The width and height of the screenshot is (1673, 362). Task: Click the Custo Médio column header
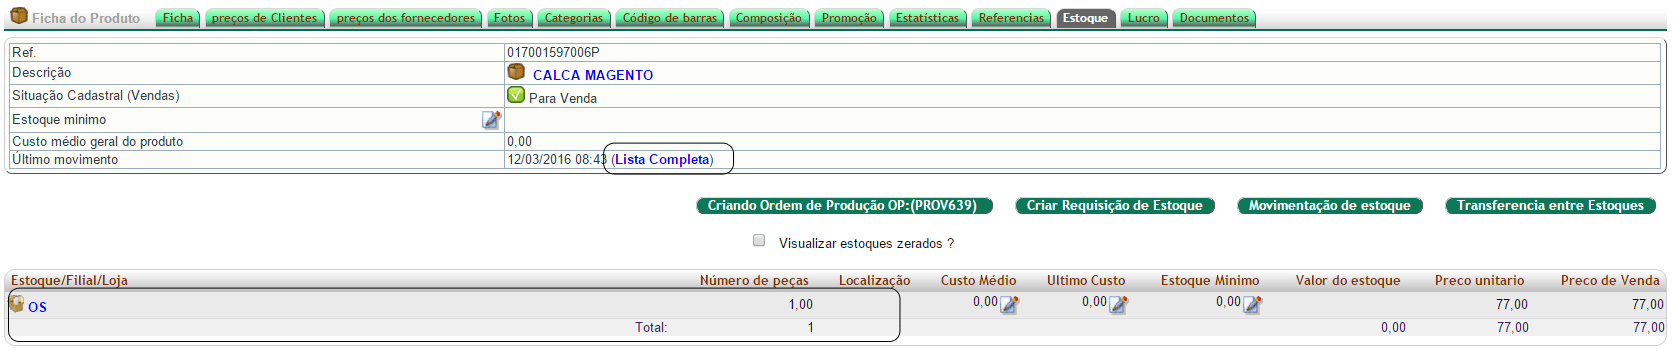click(x=978, y=280)
